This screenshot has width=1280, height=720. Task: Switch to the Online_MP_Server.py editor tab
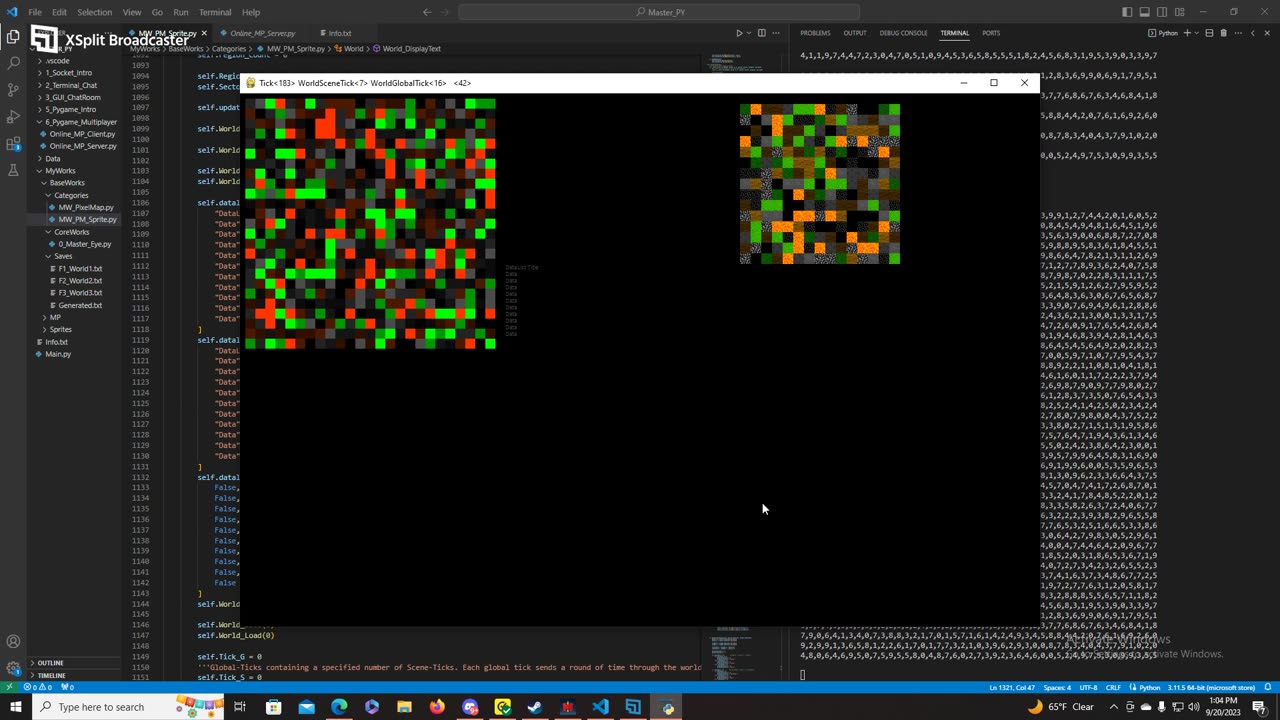click(262, 33)
